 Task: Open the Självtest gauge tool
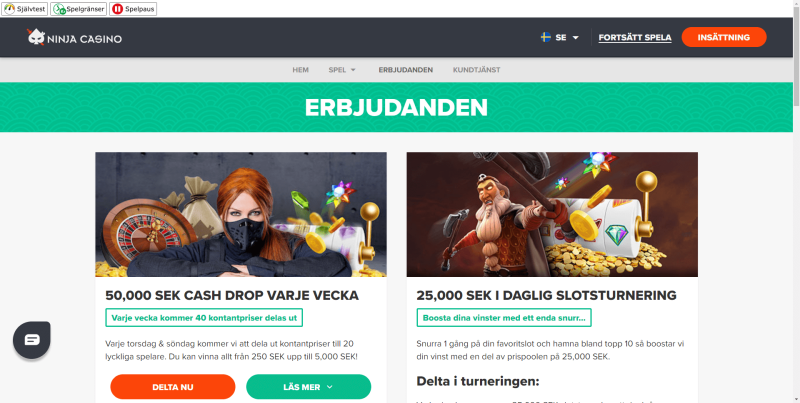tap(24, 9)
